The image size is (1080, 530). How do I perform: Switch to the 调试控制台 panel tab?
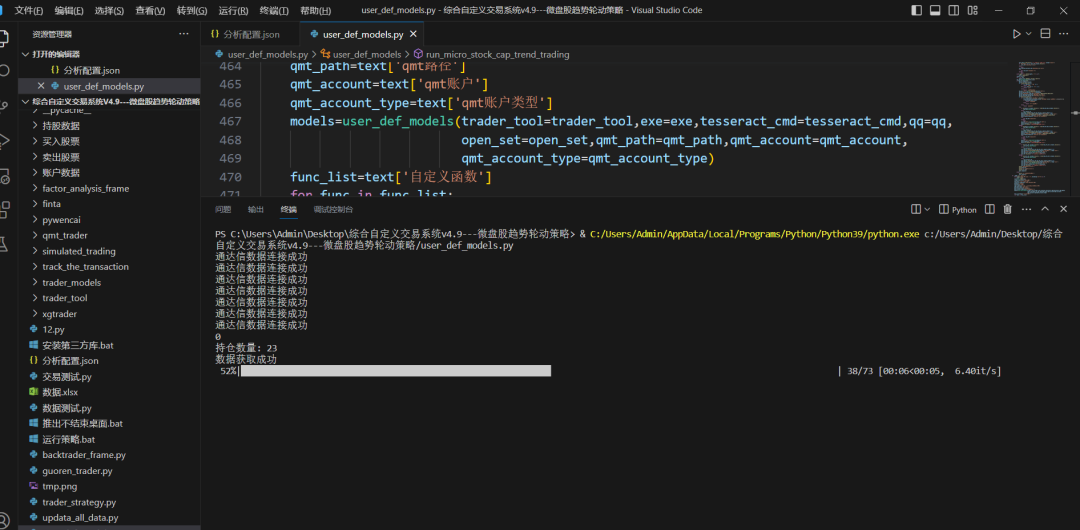click(x=333, y=210)
